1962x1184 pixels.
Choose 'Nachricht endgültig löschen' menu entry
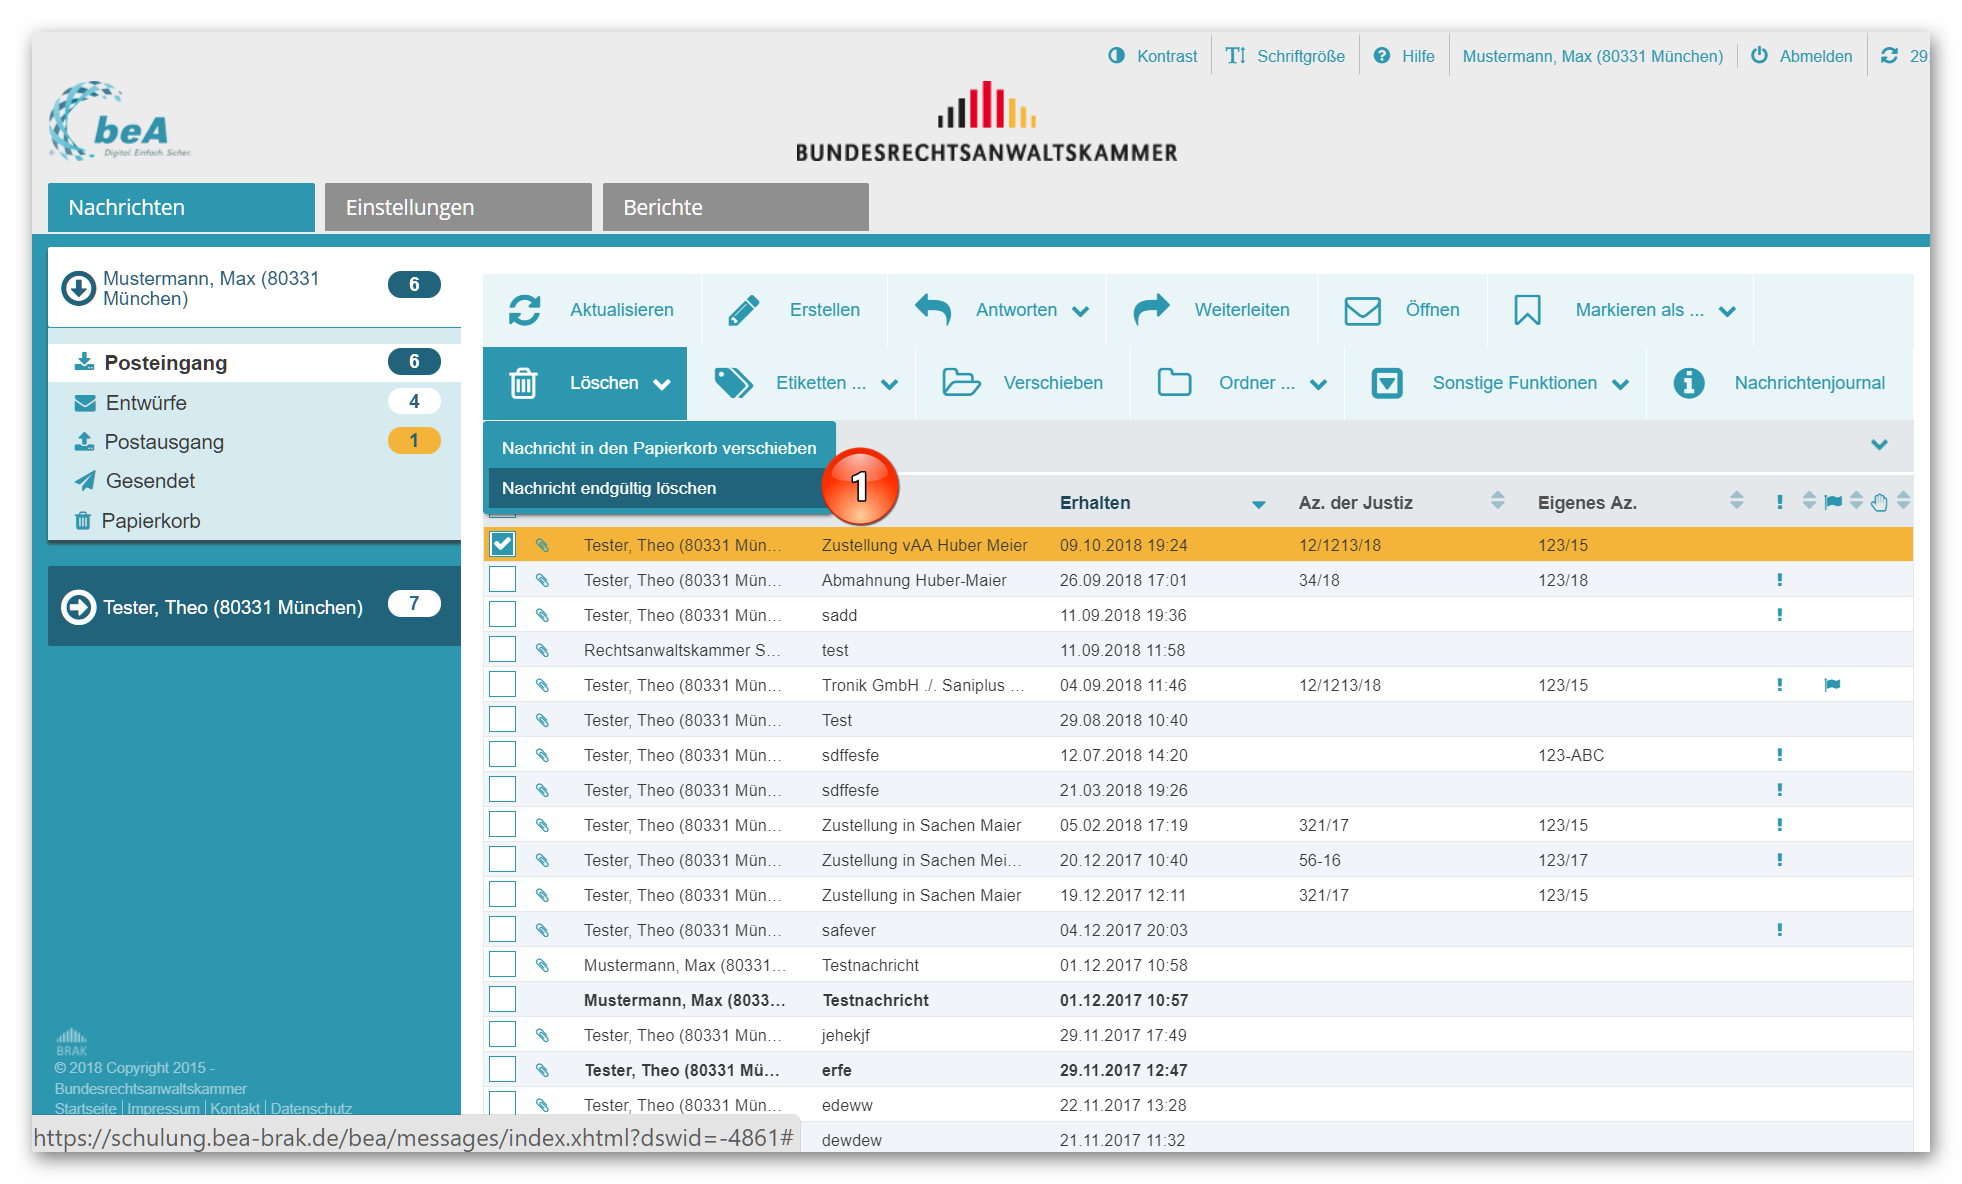tap(609, 488)
